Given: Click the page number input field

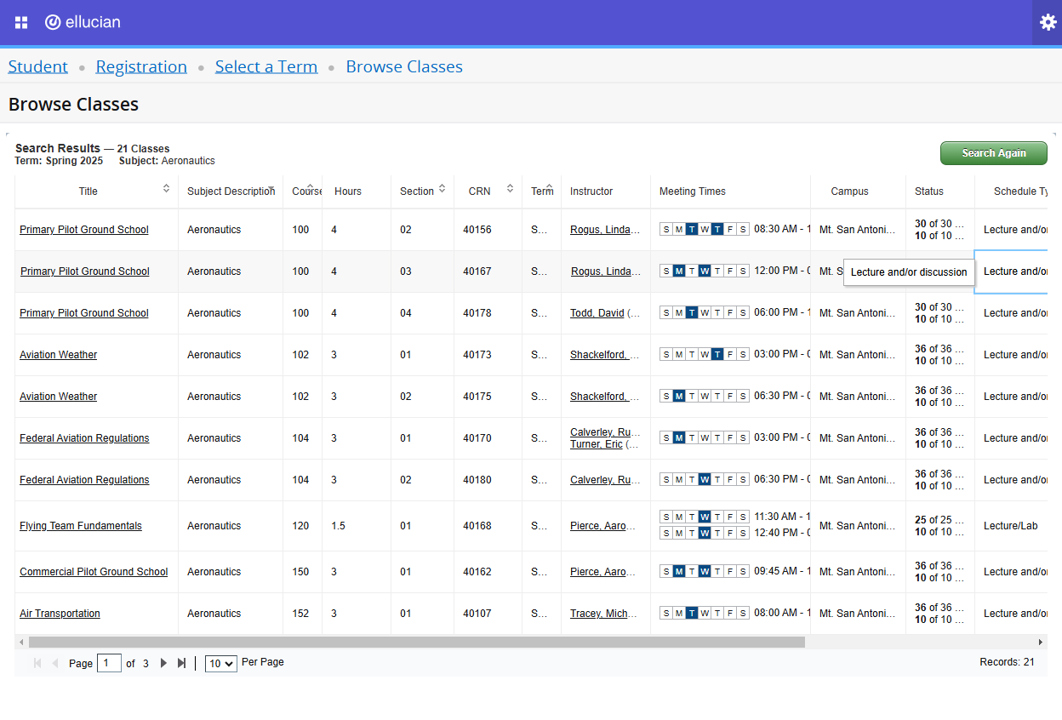Looking at the screenshot, I should [109, 663].
